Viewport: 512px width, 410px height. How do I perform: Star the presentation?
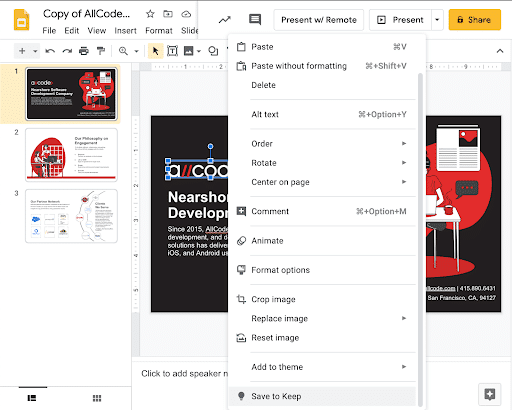[x=150, y=14]
